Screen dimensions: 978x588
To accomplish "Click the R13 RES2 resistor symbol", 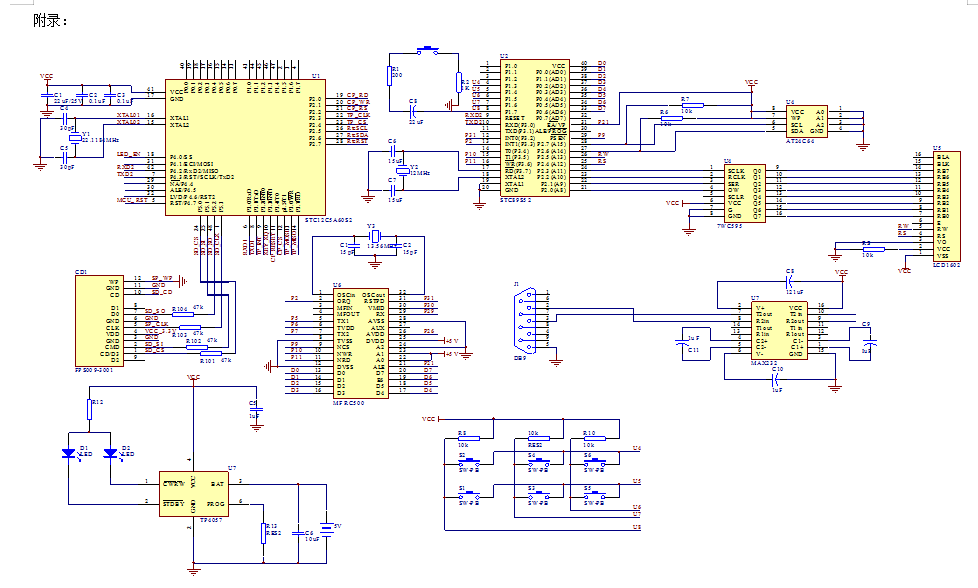I will coord(263,533).
